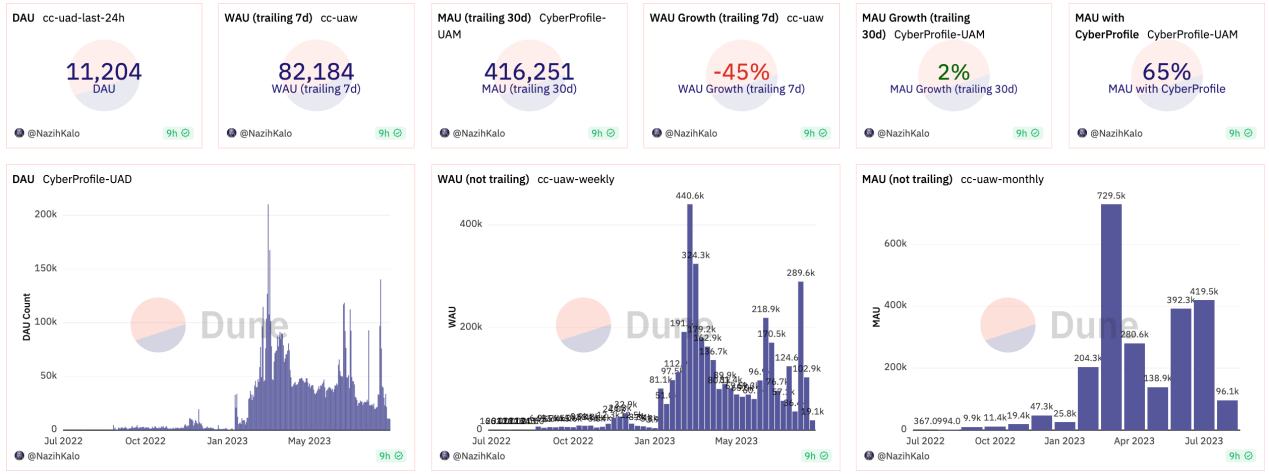This screenshot has width=1269, height=474.
Task: Select the 65% MAU with CyberProfile value
Action: (x=1166, y=71)
